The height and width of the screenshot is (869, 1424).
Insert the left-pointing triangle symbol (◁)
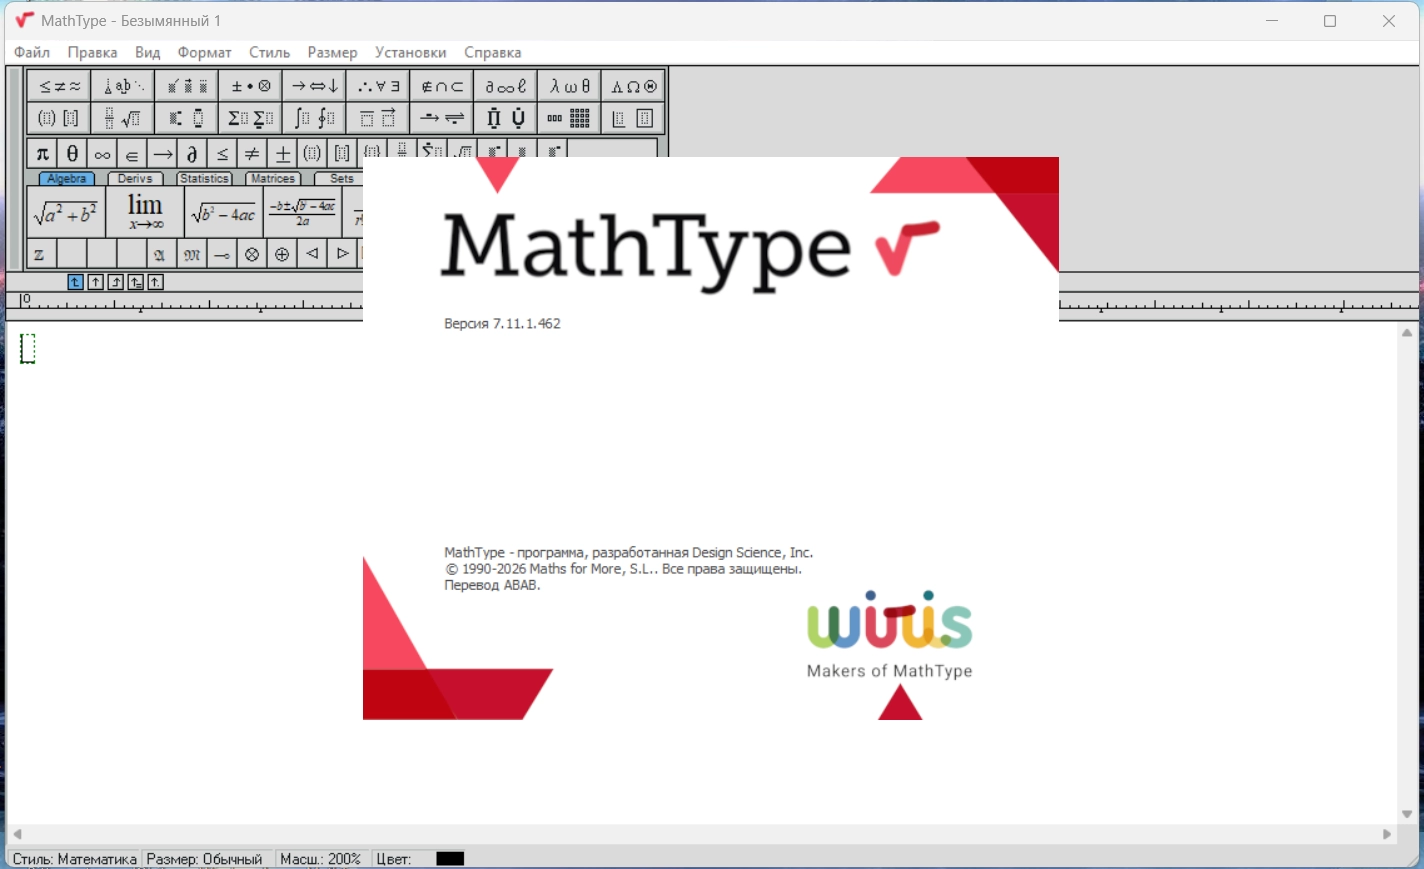(312, 254)
